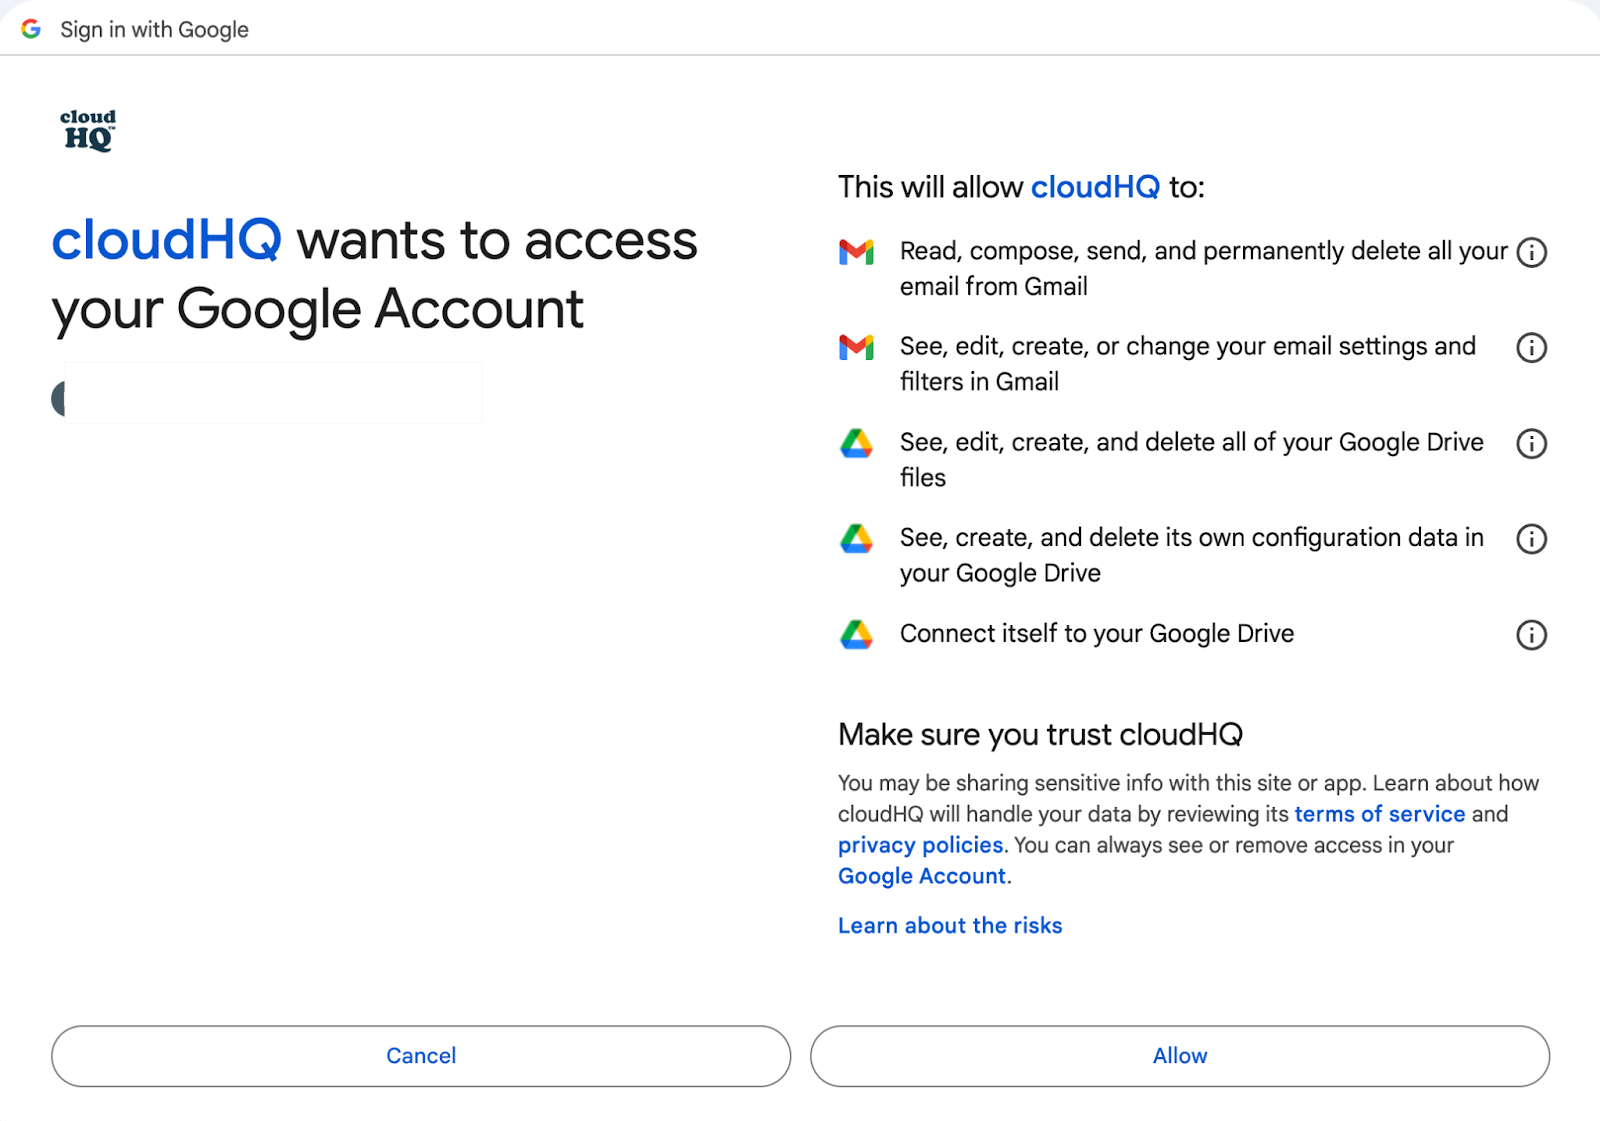The height and width of the screenshot is (1121, 1600).
Task: Click 'See, edit, create, and delete all' Drive text
Action: pos(1192,459)
